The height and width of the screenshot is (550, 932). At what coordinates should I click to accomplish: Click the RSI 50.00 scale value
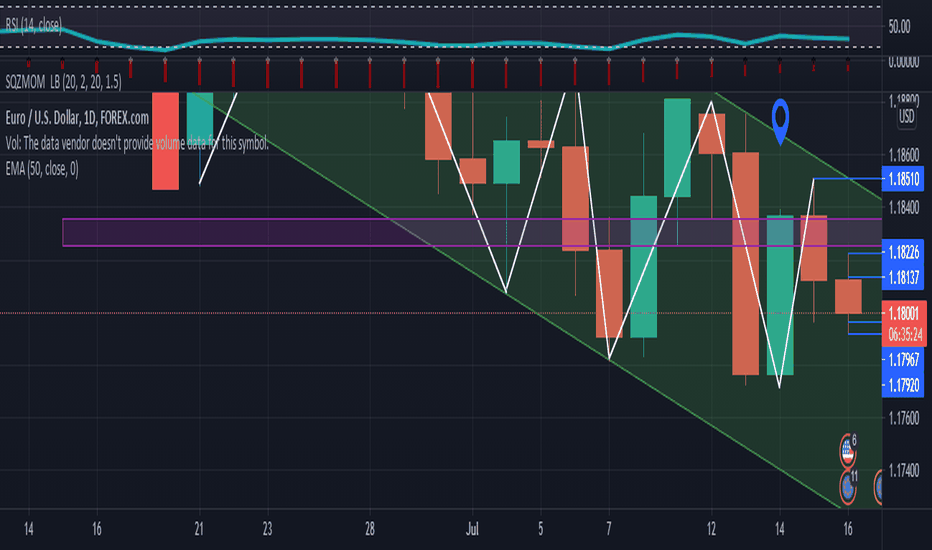point(899,27)
